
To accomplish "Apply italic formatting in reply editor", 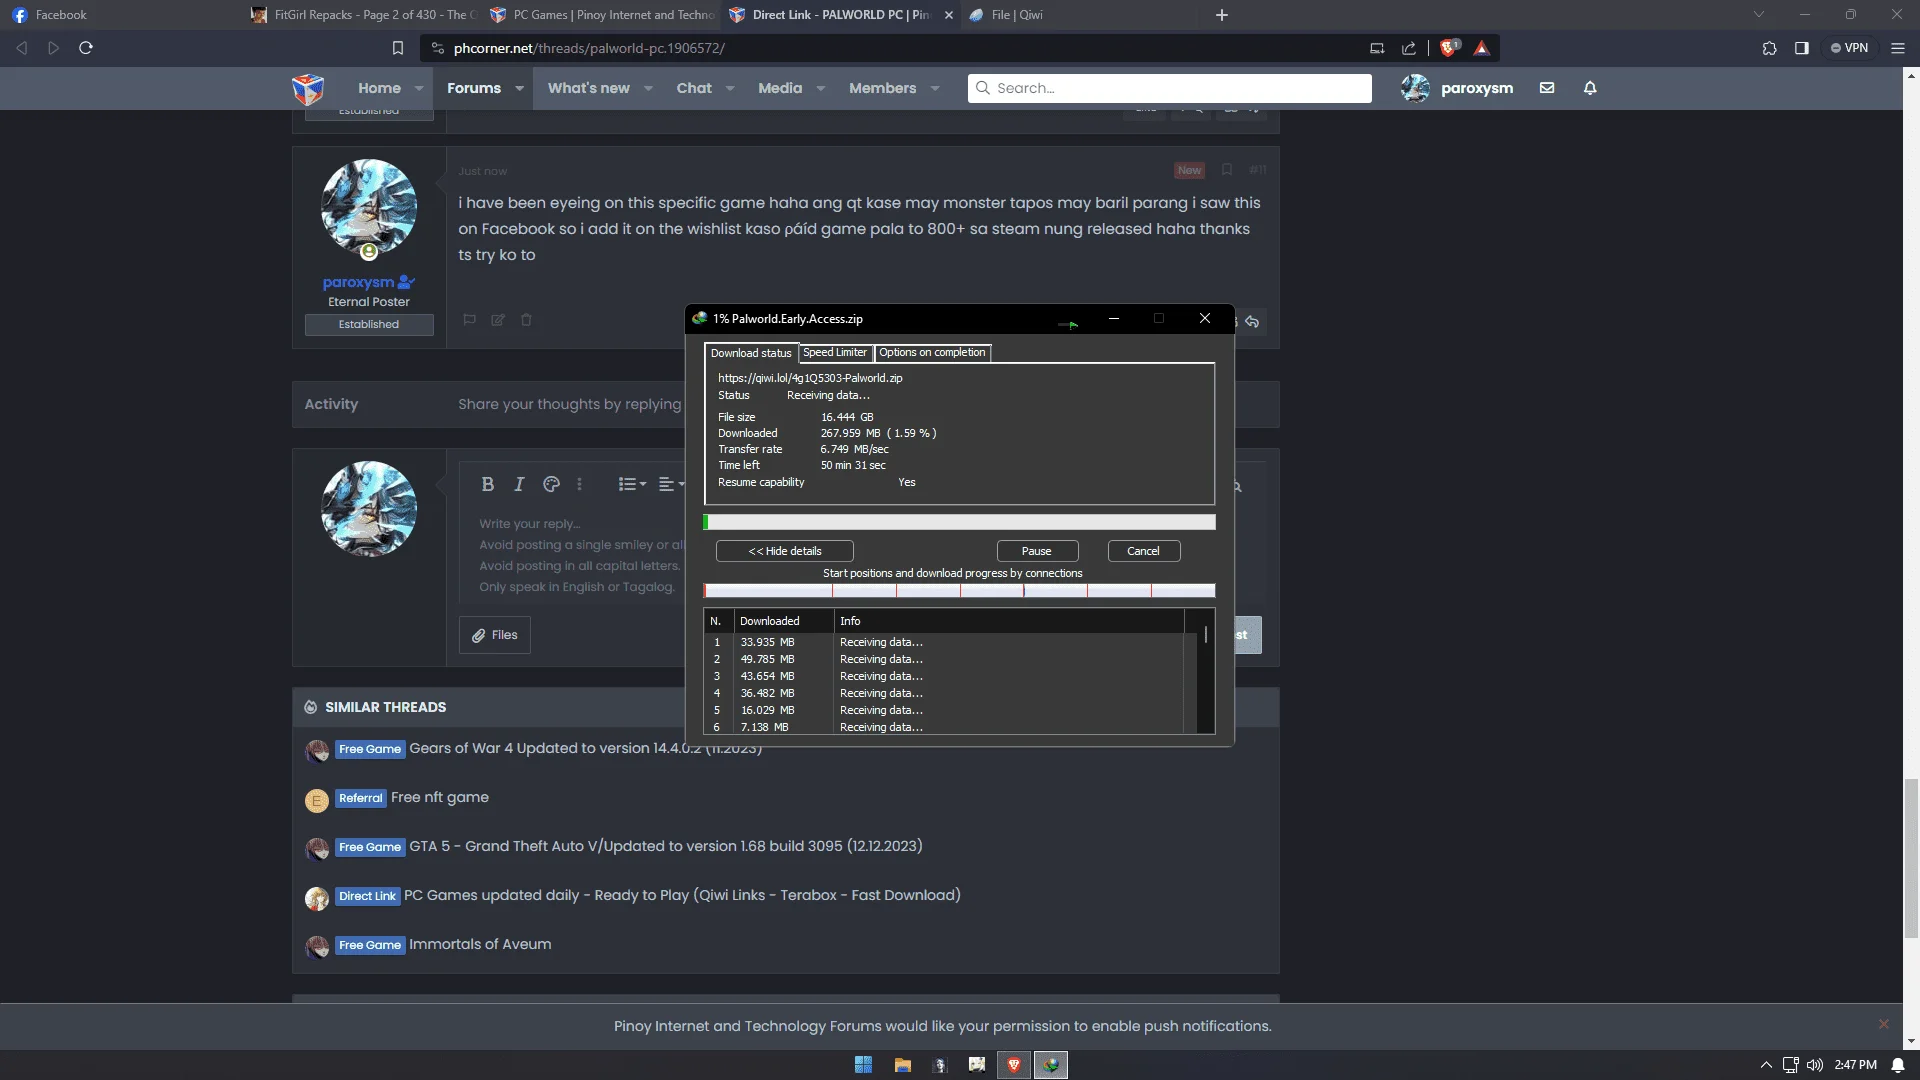I will click(x=519, y=484).
